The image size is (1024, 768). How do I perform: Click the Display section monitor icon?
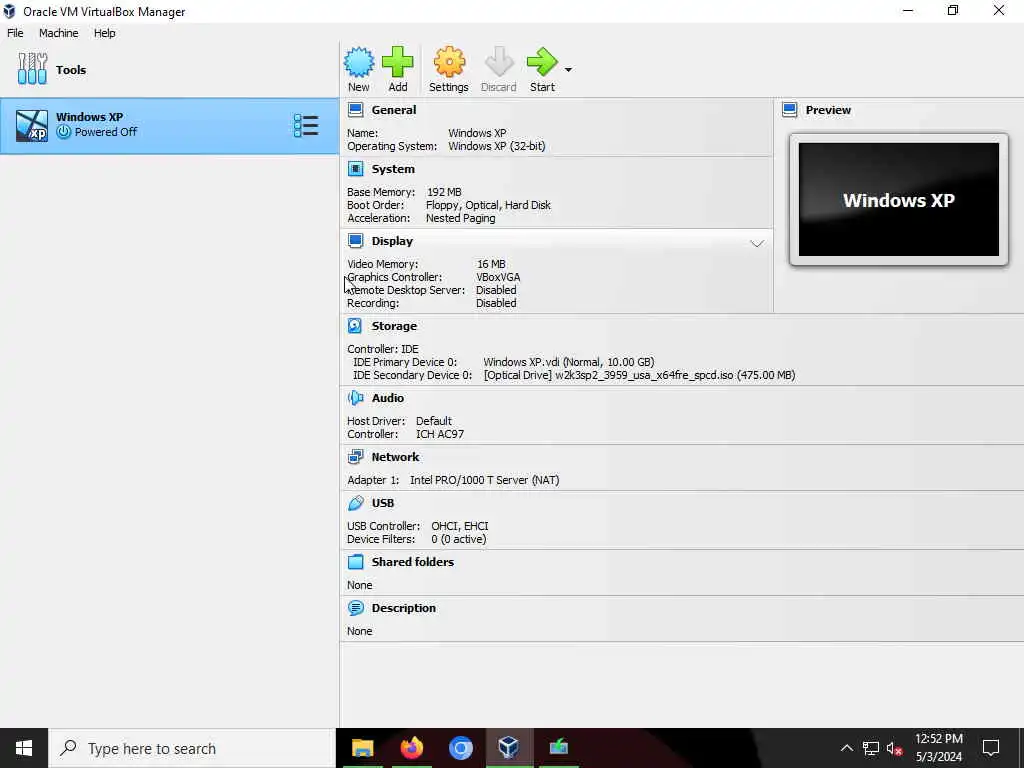pyautogui.click(x=355, y=241)
